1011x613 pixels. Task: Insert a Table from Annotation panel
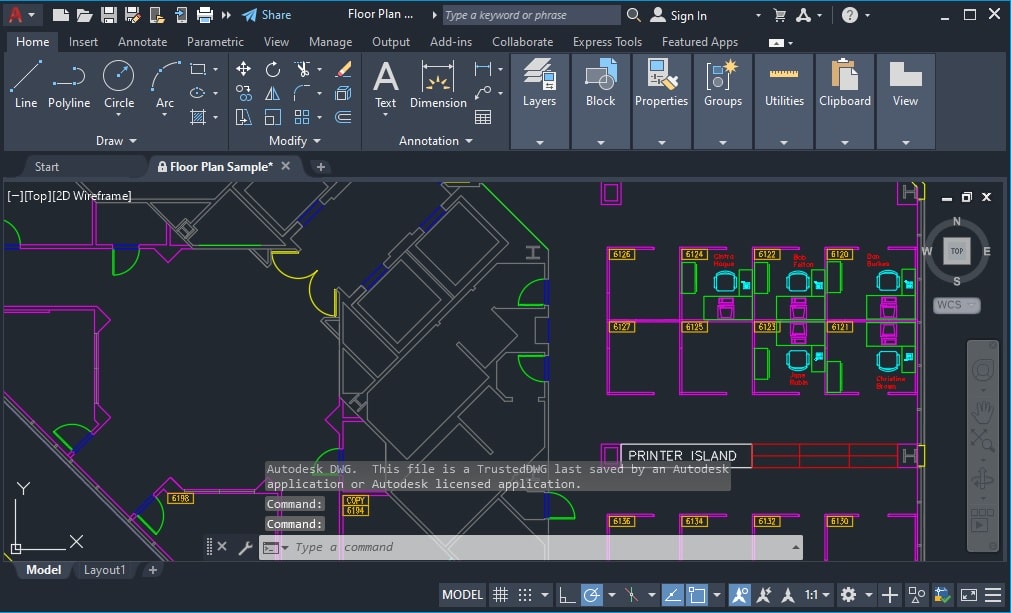482,117
